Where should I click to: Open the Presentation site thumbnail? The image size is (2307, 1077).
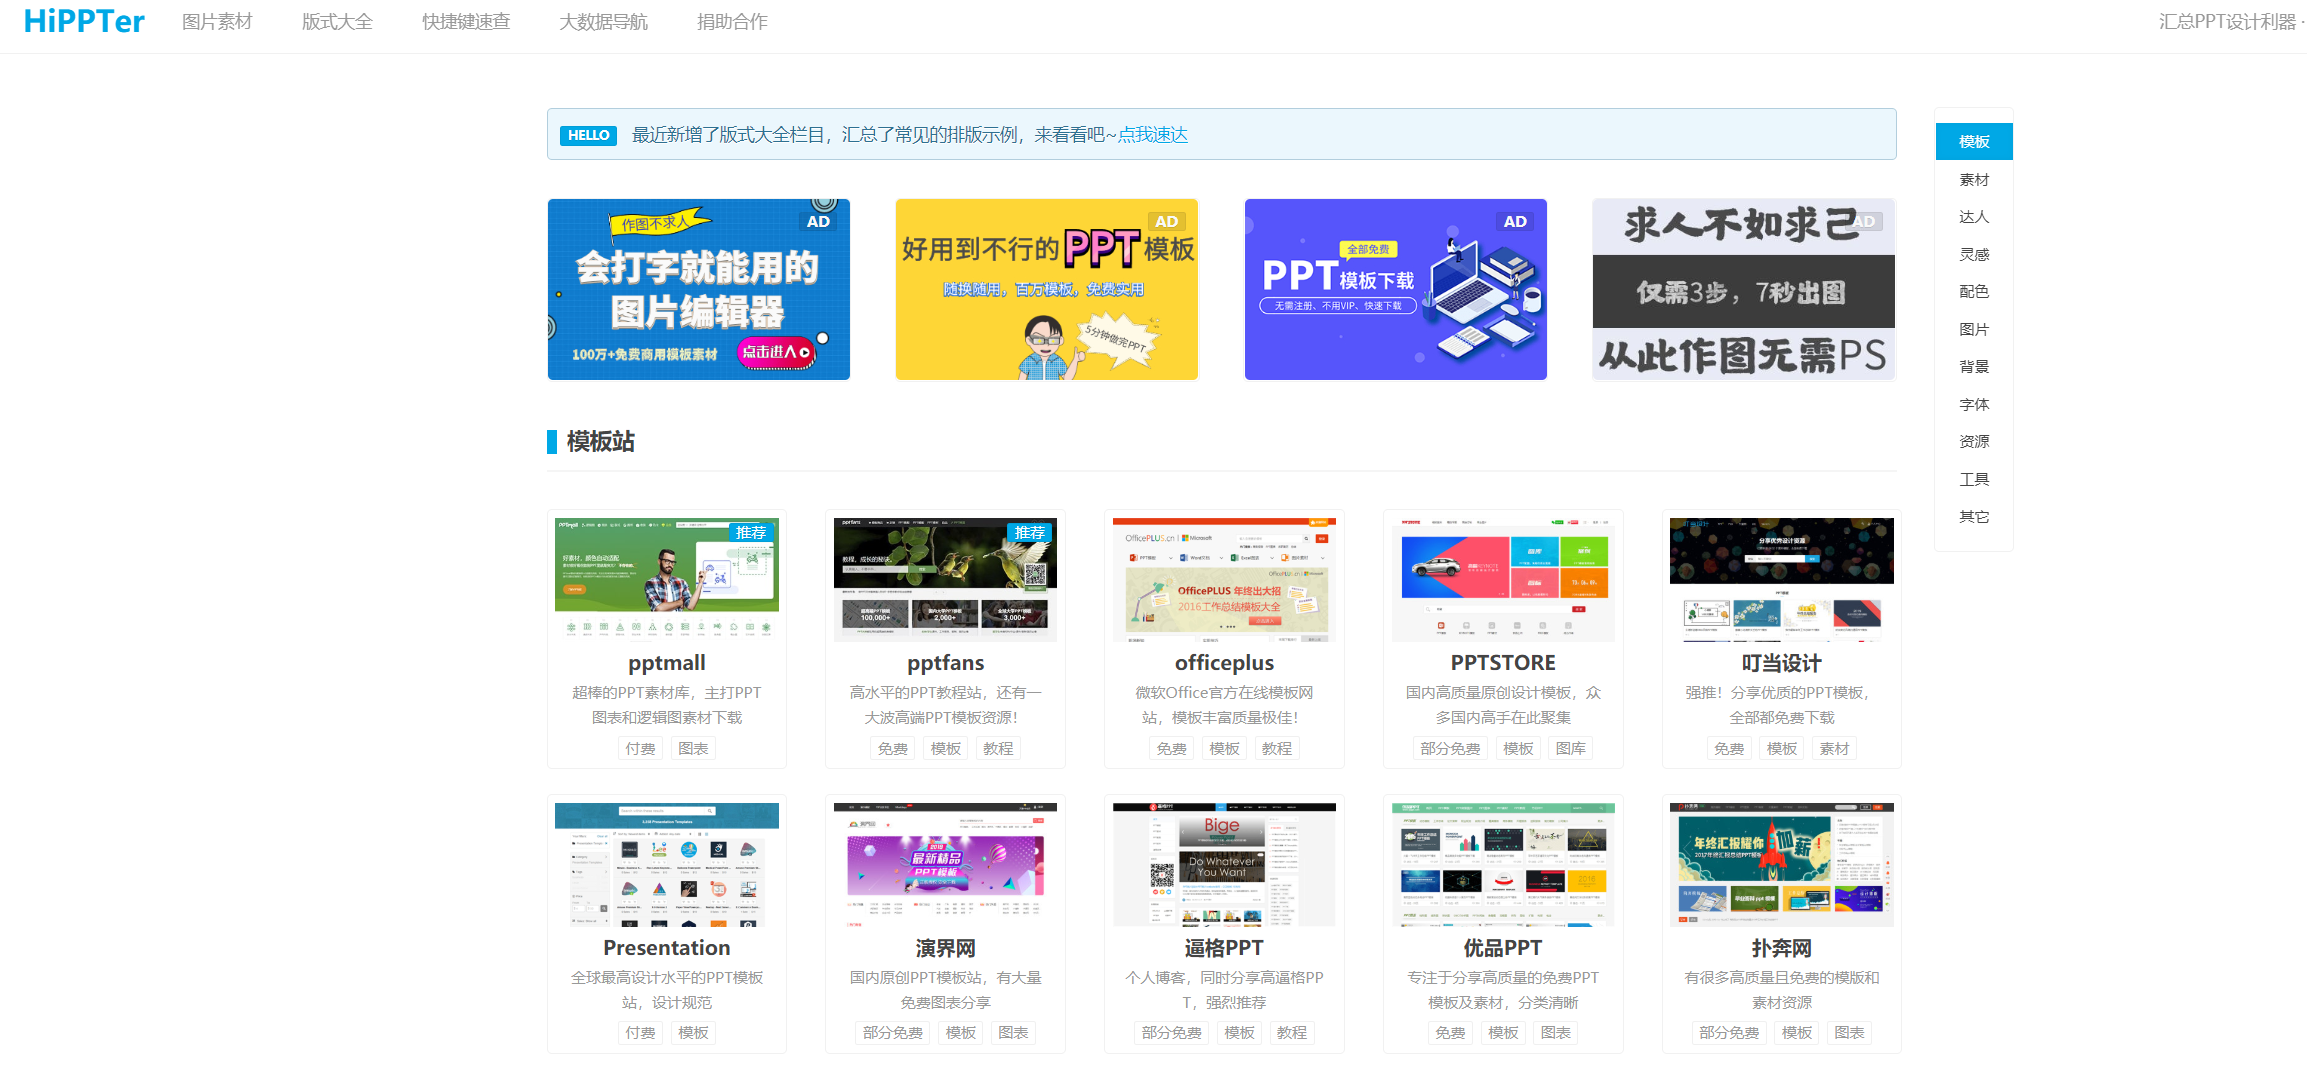[x=667, y=864]
